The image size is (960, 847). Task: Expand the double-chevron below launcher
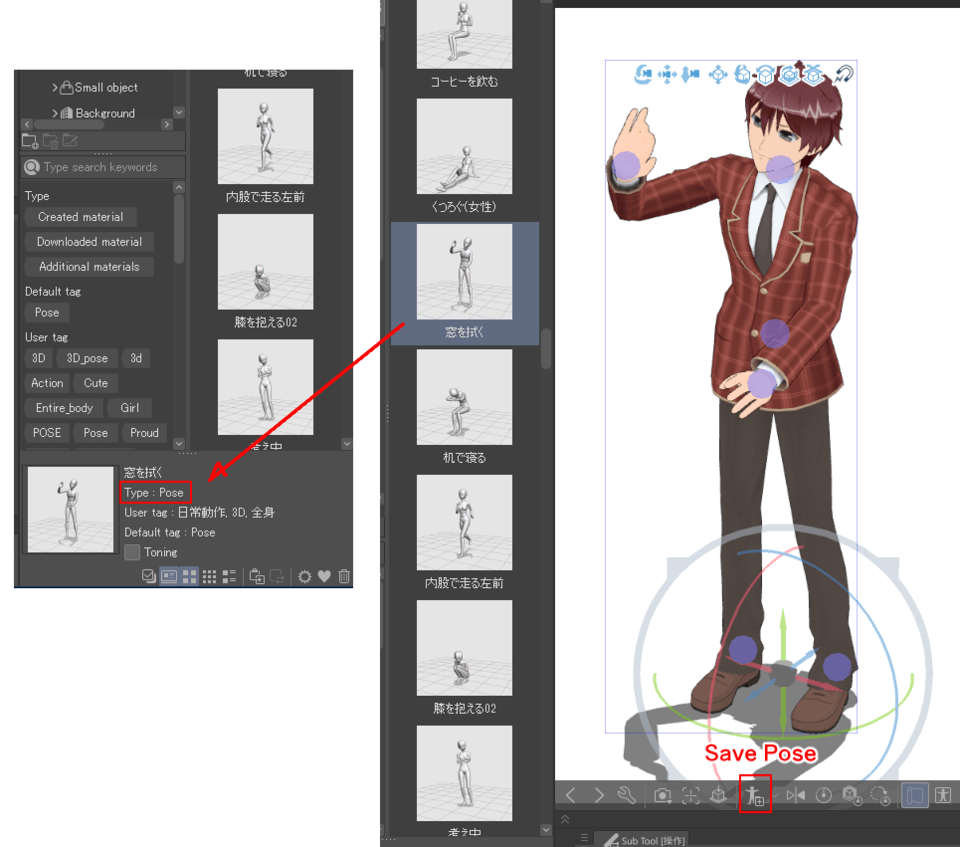tap(565, 819)
